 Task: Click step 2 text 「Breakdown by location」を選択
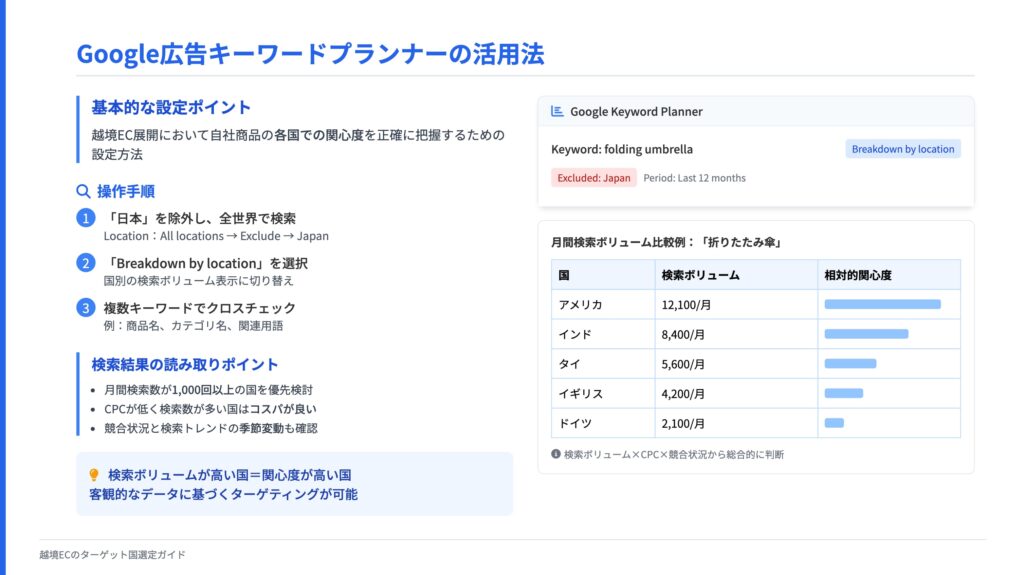click(206, 263)
